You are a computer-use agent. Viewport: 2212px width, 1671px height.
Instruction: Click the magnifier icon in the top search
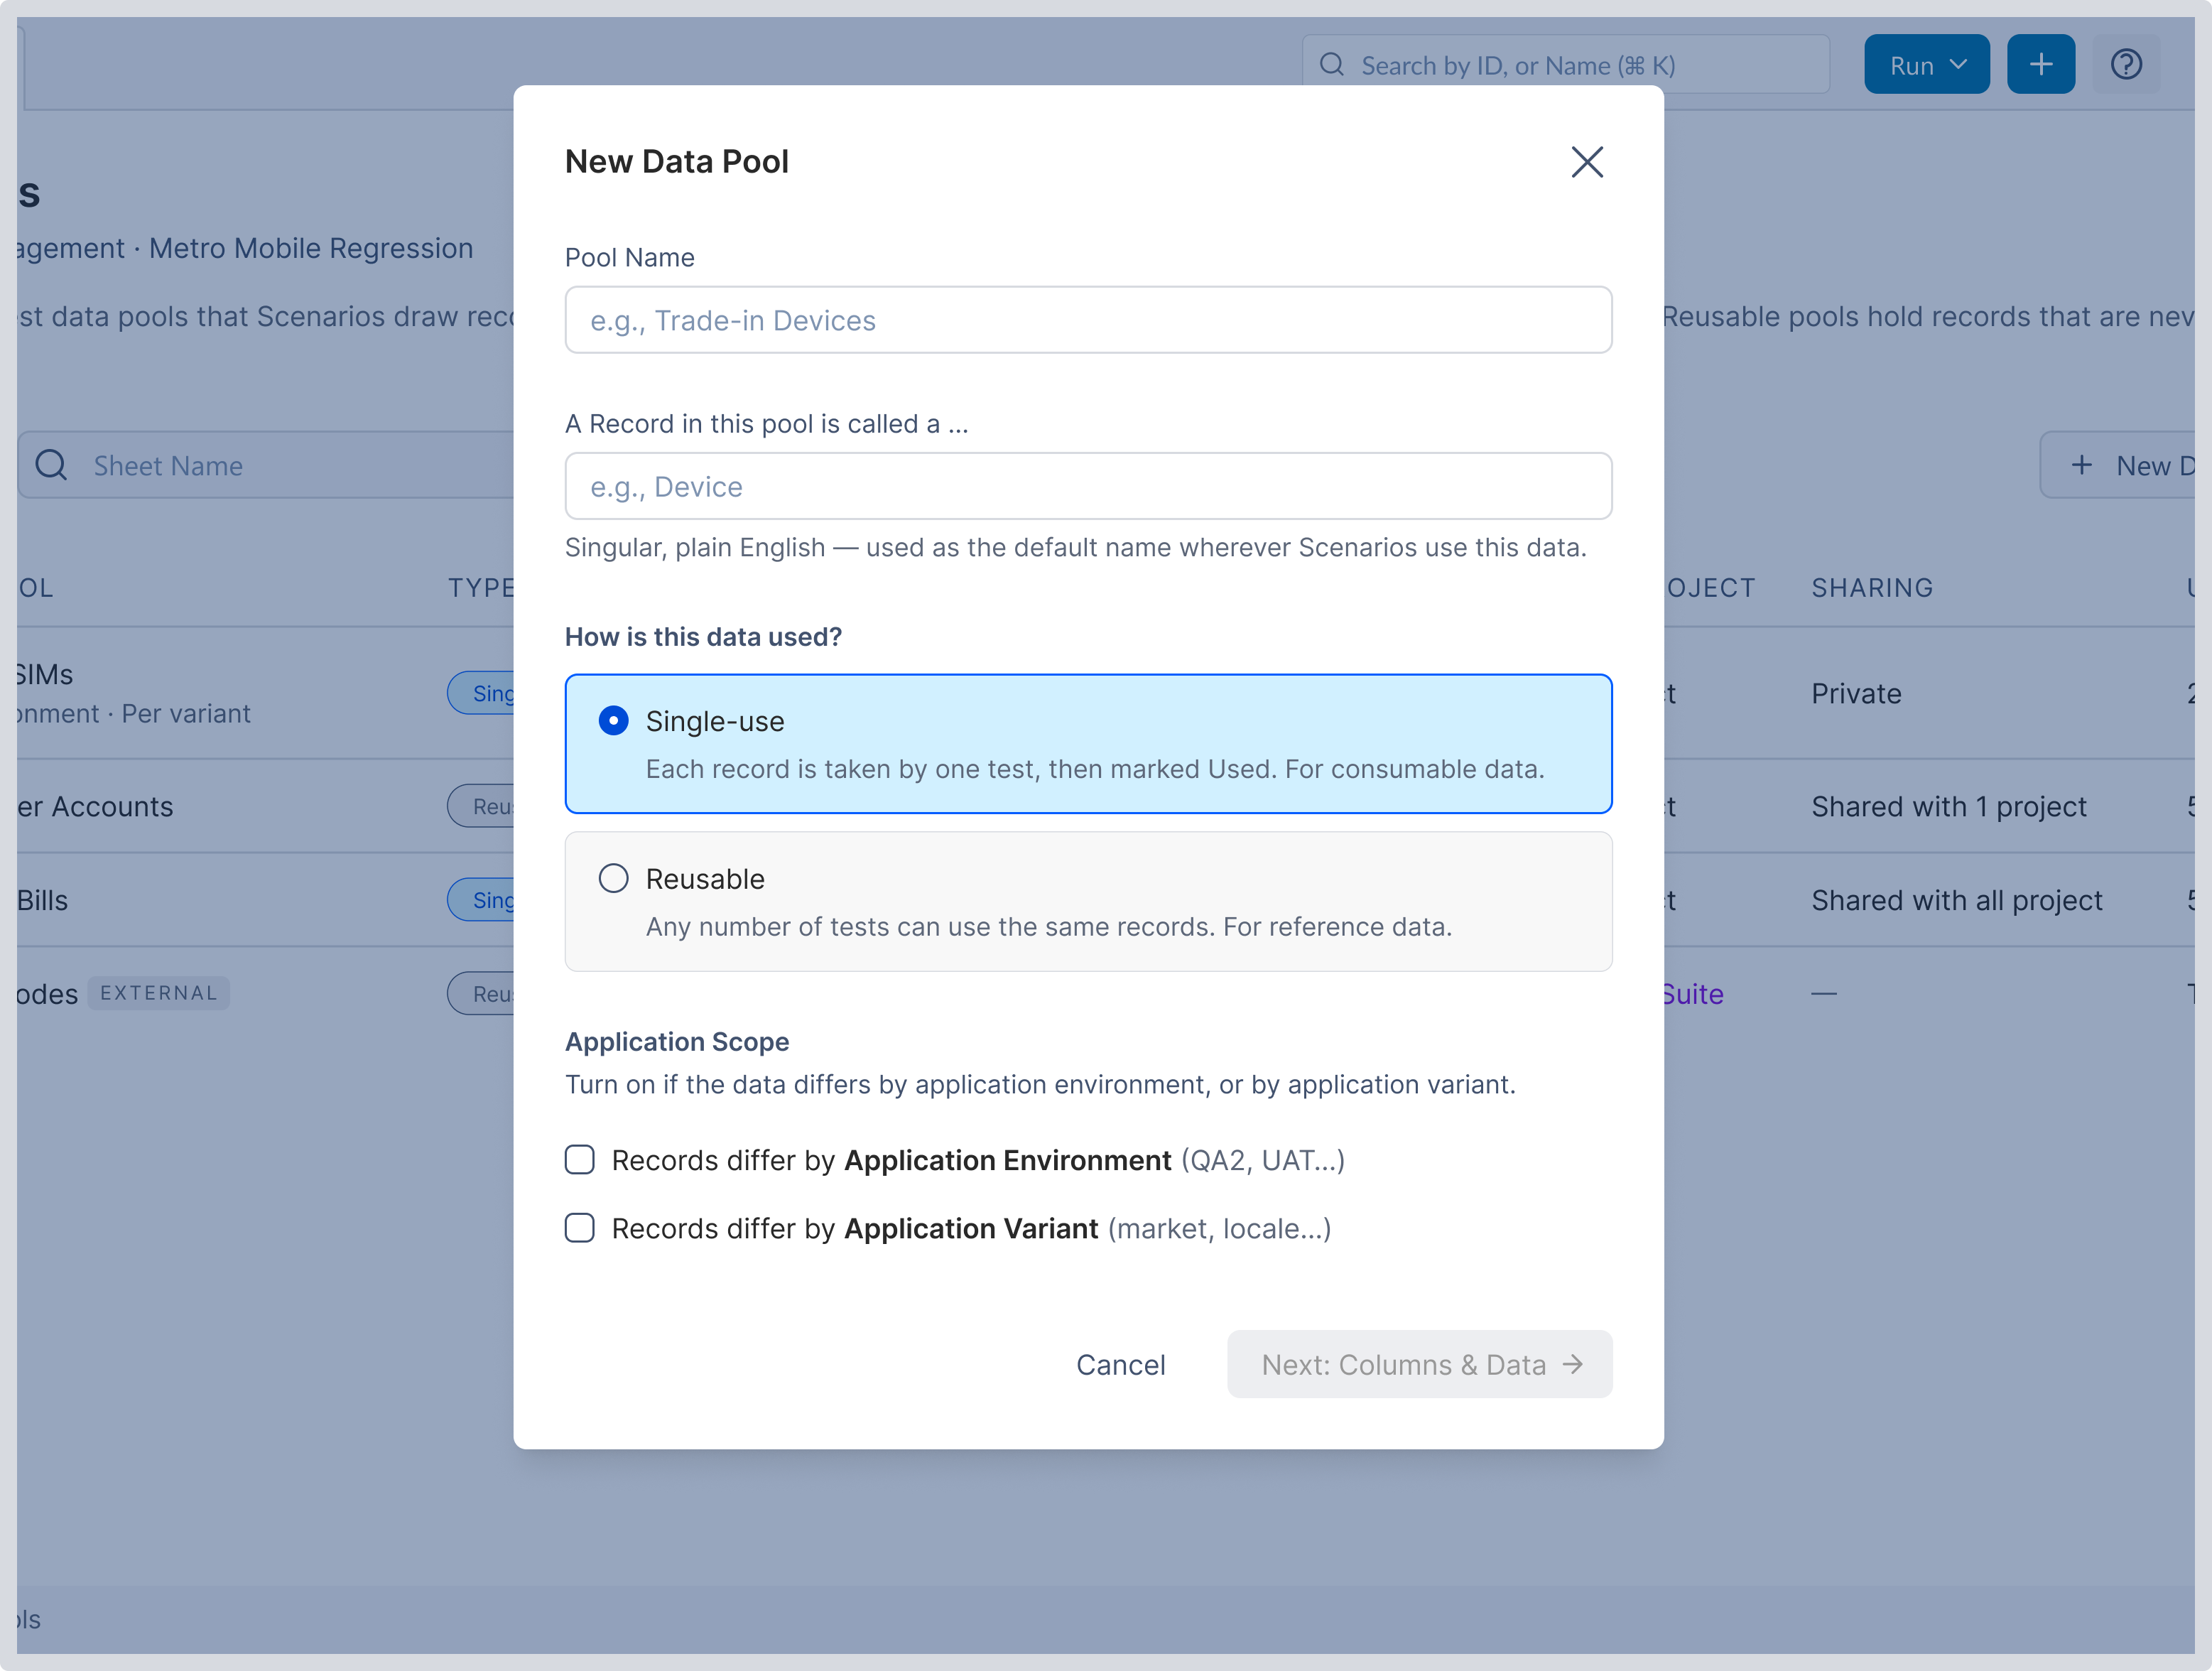click(1331, 65)
